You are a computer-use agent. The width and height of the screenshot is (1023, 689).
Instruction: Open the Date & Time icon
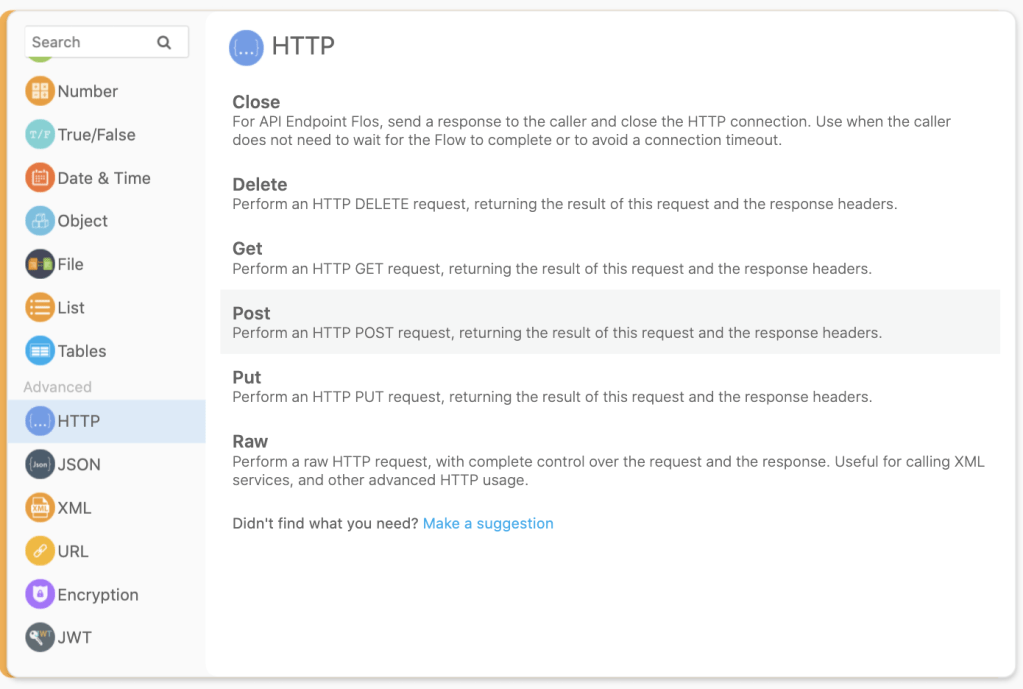[40, 178]
